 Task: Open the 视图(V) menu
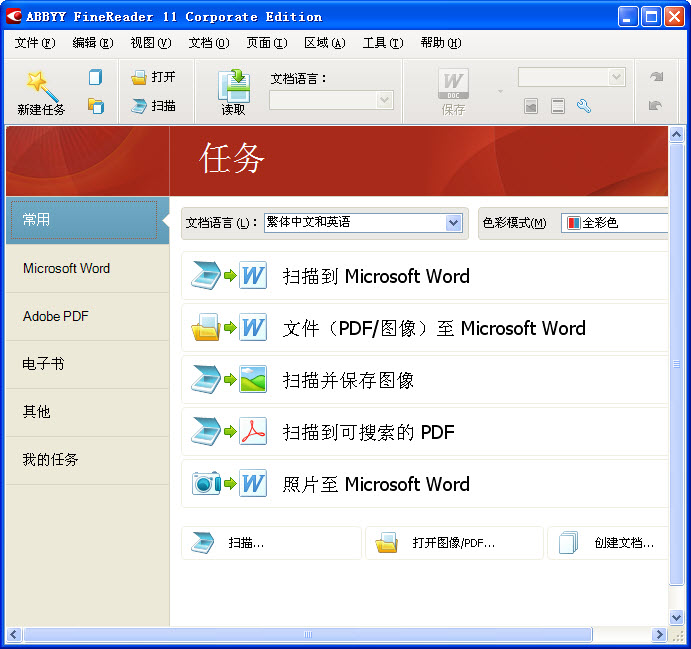151,43
